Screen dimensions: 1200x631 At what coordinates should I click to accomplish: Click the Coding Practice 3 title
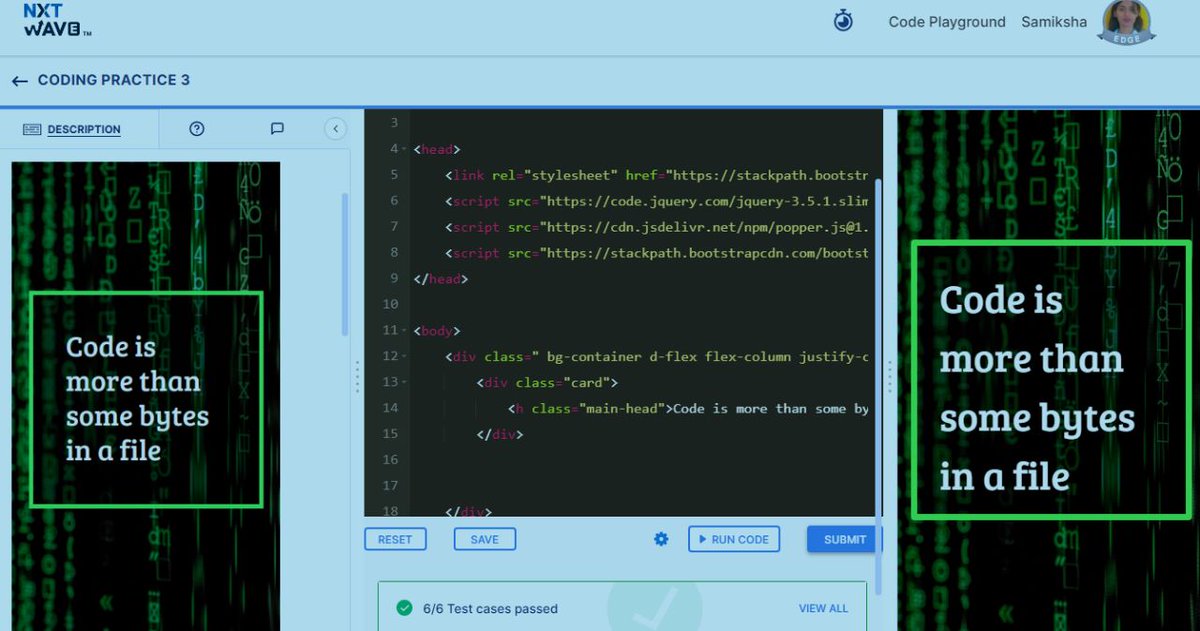(x=113, y=80)
